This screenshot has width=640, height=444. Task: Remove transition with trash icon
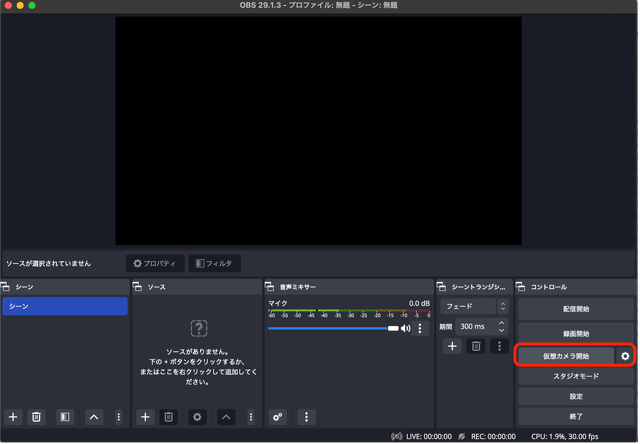click(476, 346)
